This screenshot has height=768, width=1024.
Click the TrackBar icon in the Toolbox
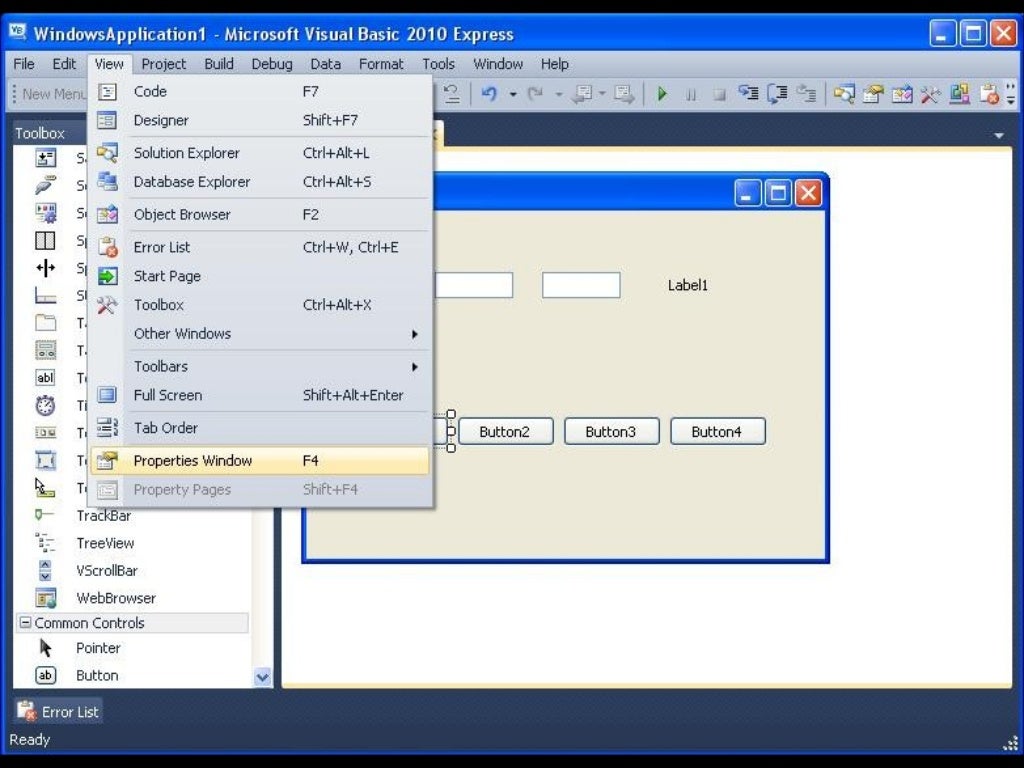44,515
